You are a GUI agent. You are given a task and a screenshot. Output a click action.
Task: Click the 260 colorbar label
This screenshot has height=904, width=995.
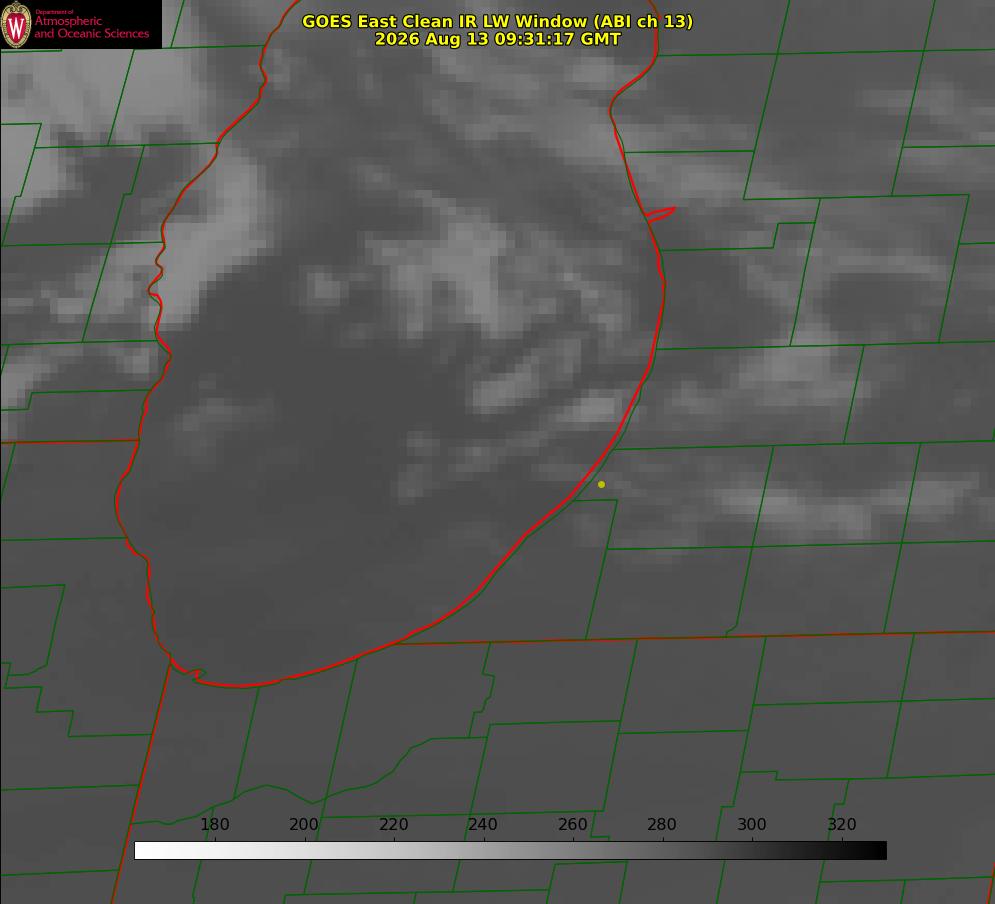pyautogui.click(x=573, y=824)
